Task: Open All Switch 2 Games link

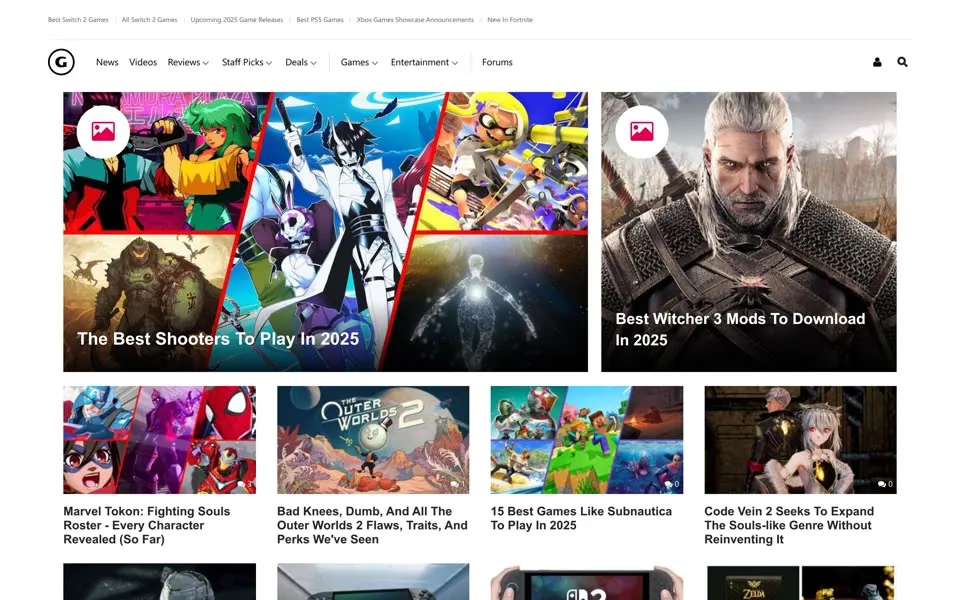Action: tap(149, 20)
